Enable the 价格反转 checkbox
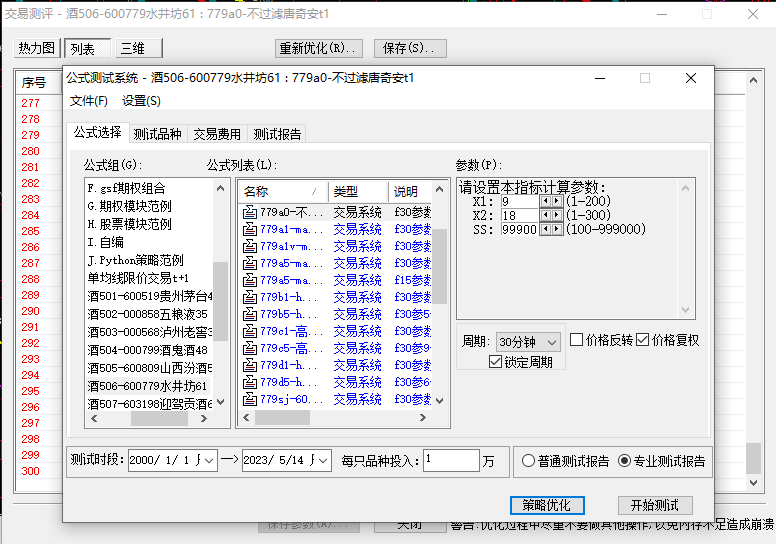This screenshot has height=544, width=776. 577,340
